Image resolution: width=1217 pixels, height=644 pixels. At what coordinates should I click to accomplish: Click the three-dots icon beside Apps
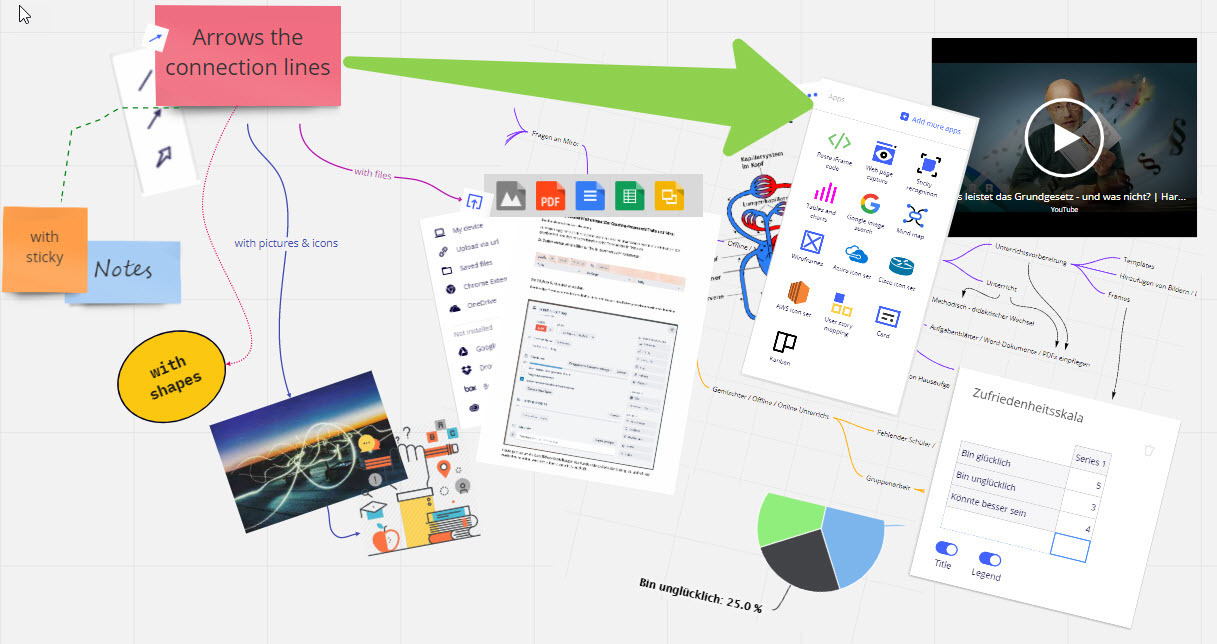812,96
